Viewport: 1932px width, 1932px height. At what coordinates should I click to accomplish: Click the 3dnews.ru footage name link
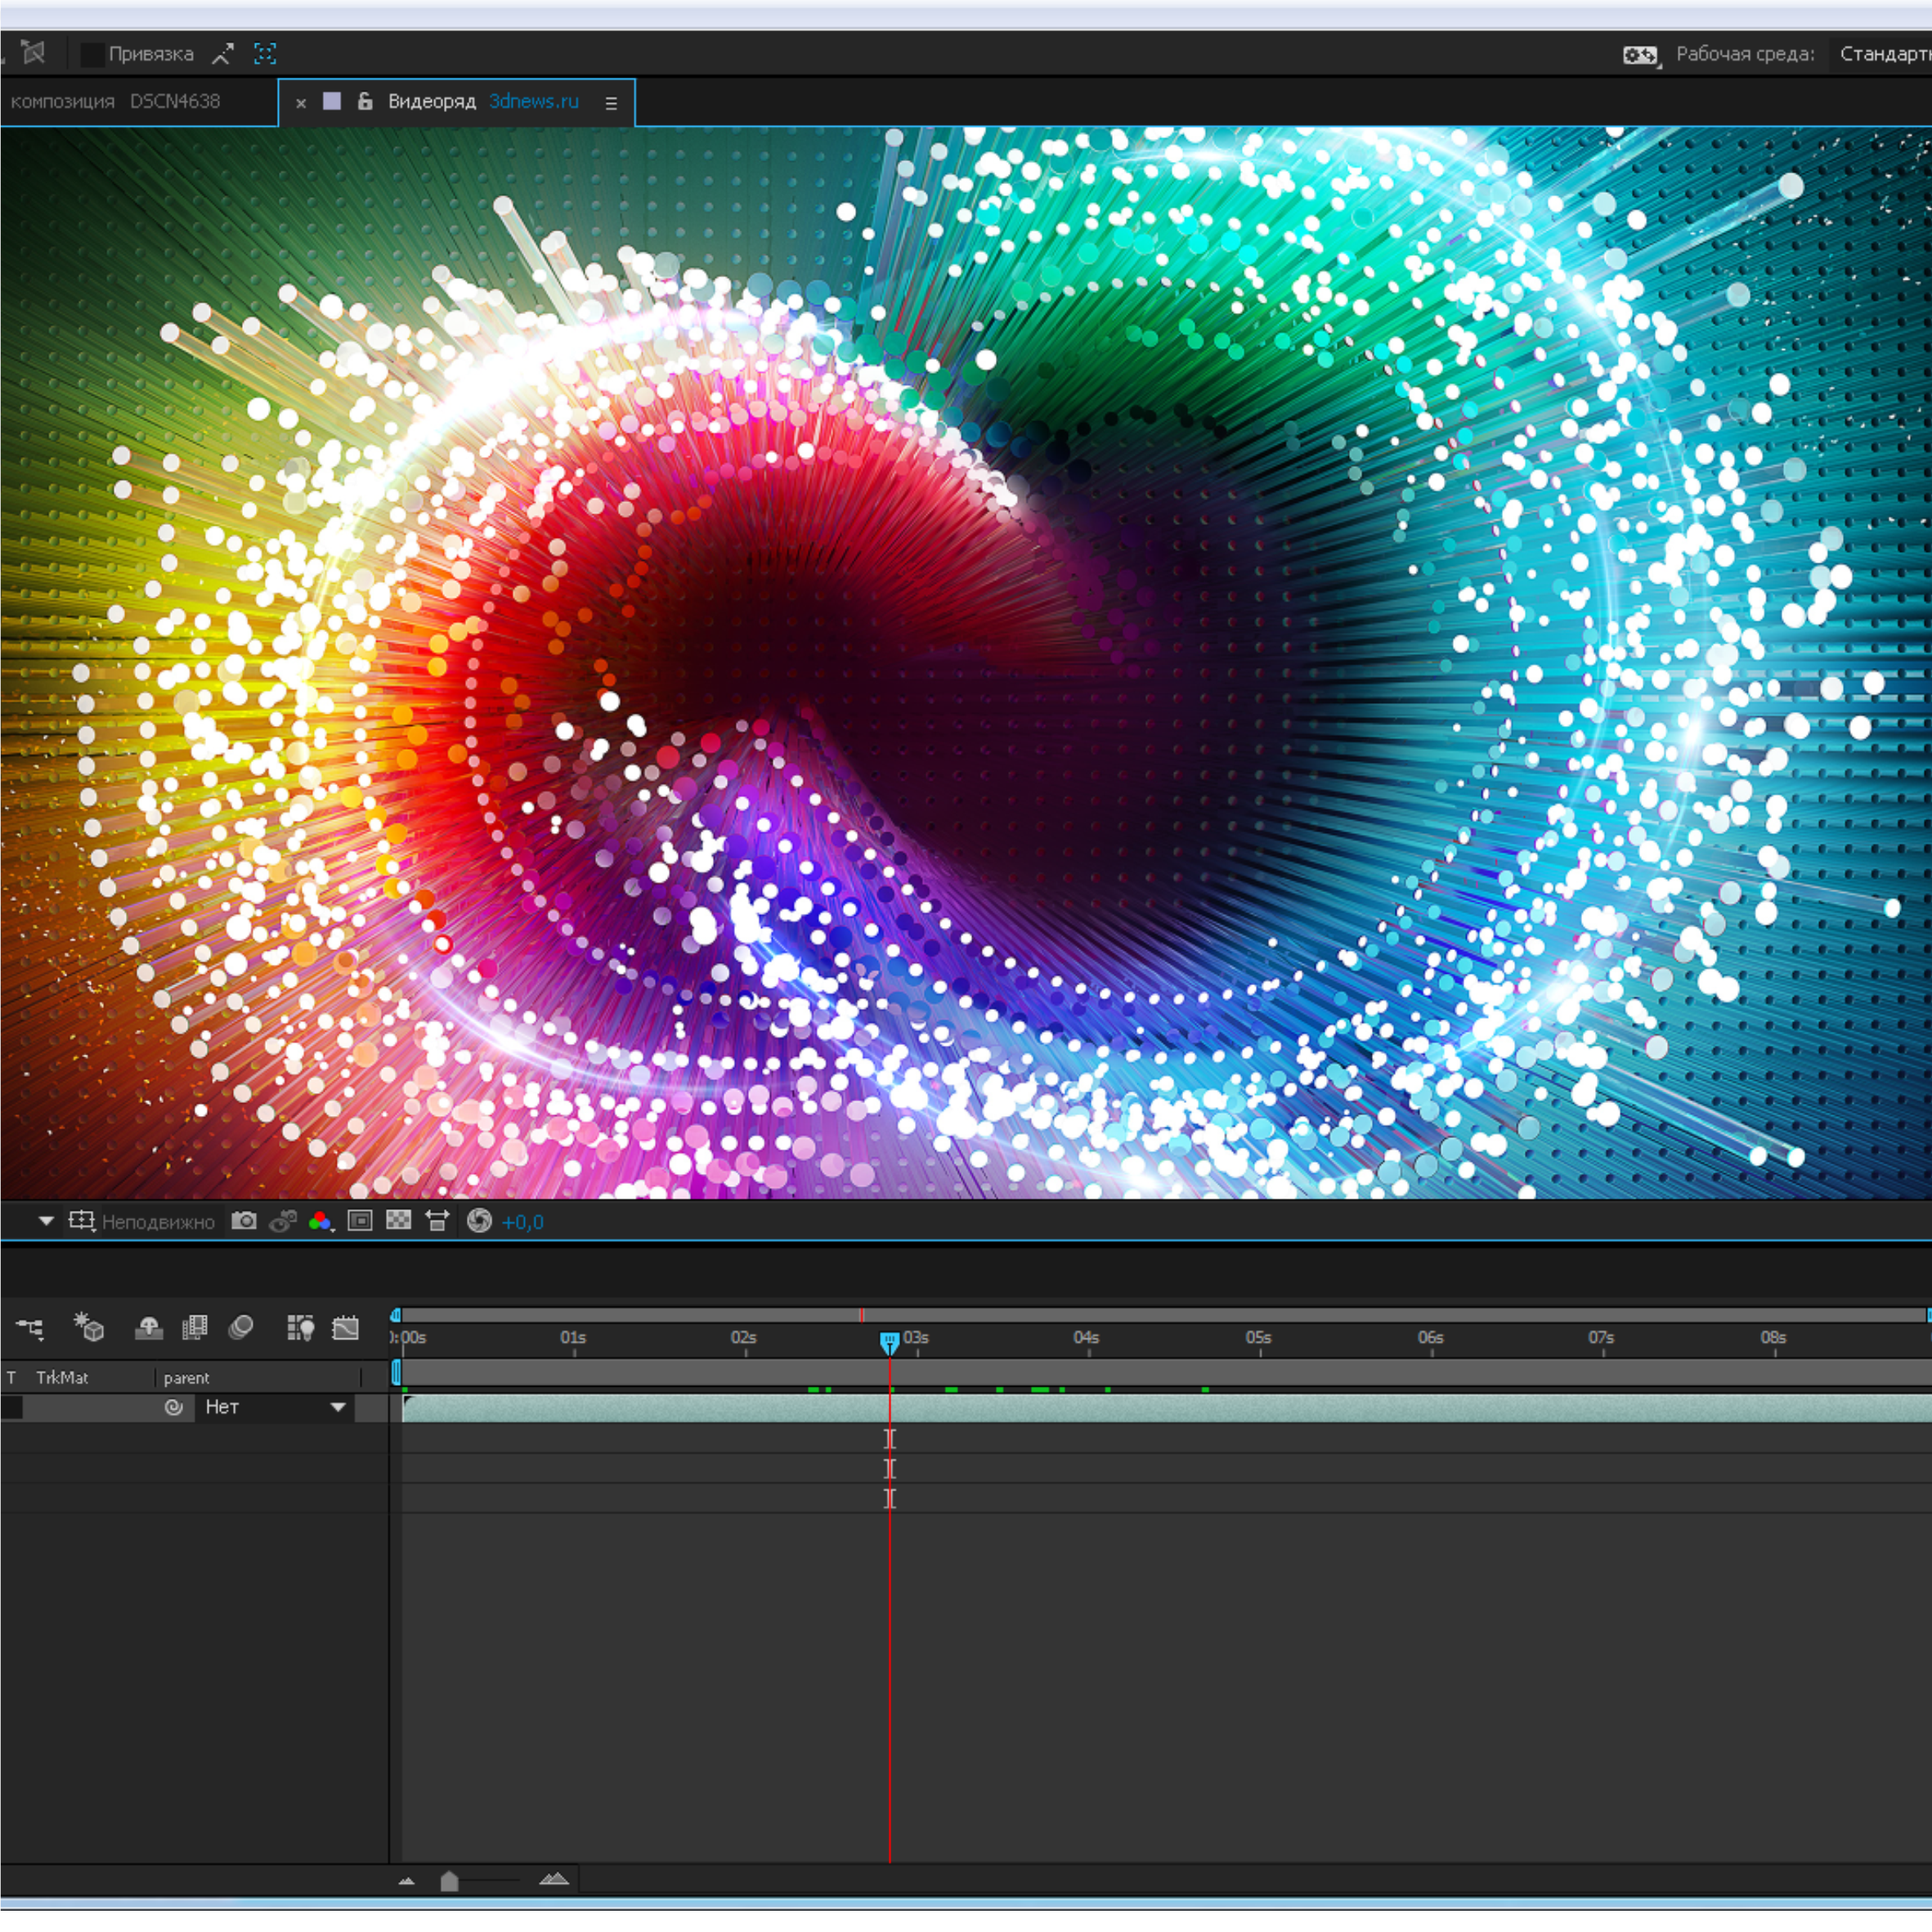pos(534,101)
